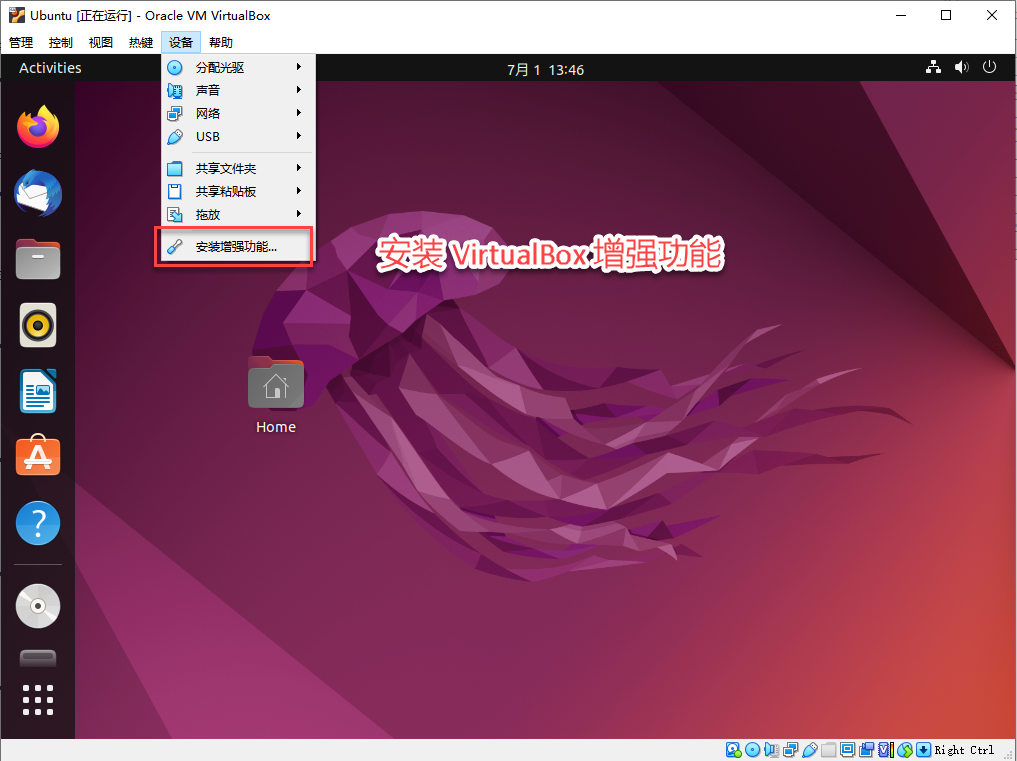The image size is (1017, 761).
Task: Open the 视图 menu
Action: (x=101, y=42)
